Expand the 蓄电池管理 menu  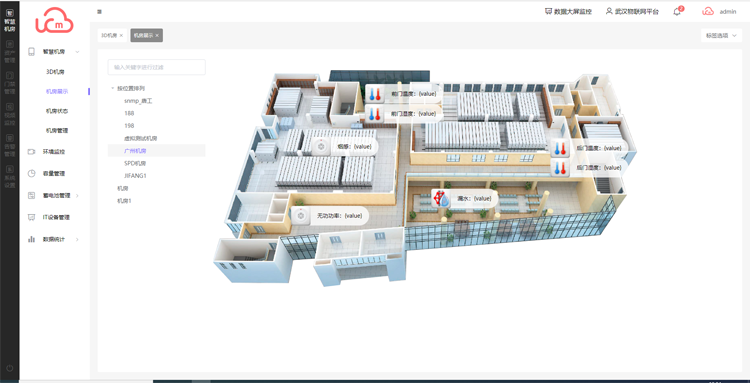tap(77, 196)
